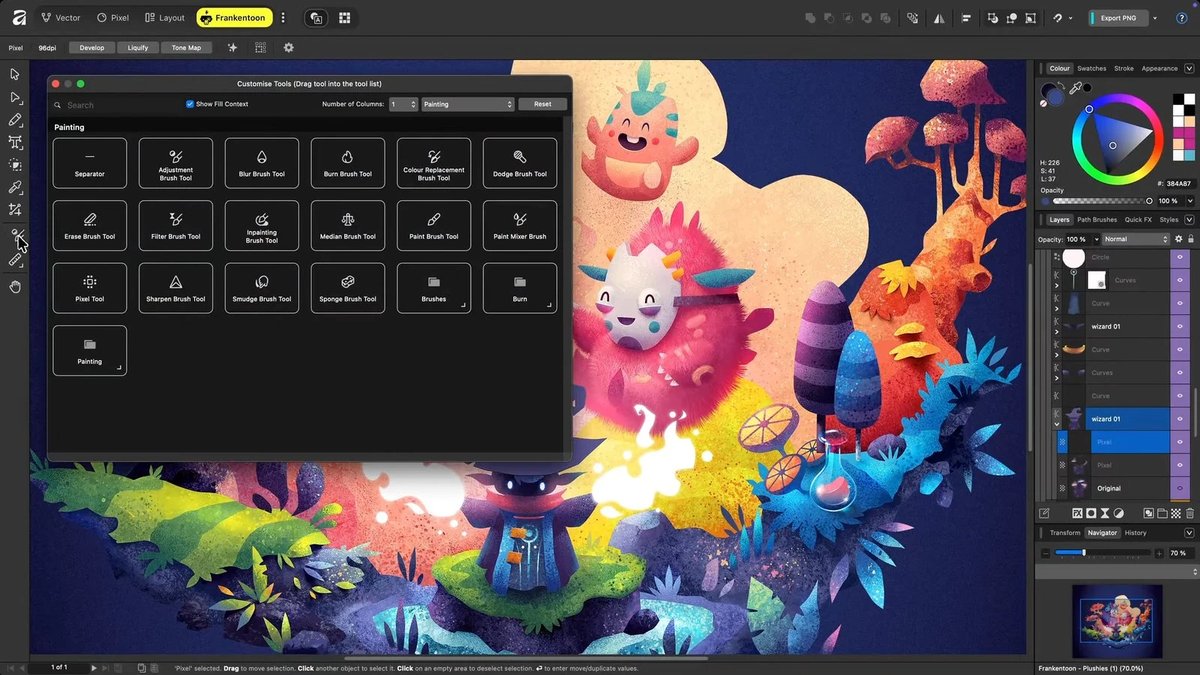1200x675 pixels.
Task: Click the Colour Replacement Brush Tool tile
Action: (x=434, y=163)
